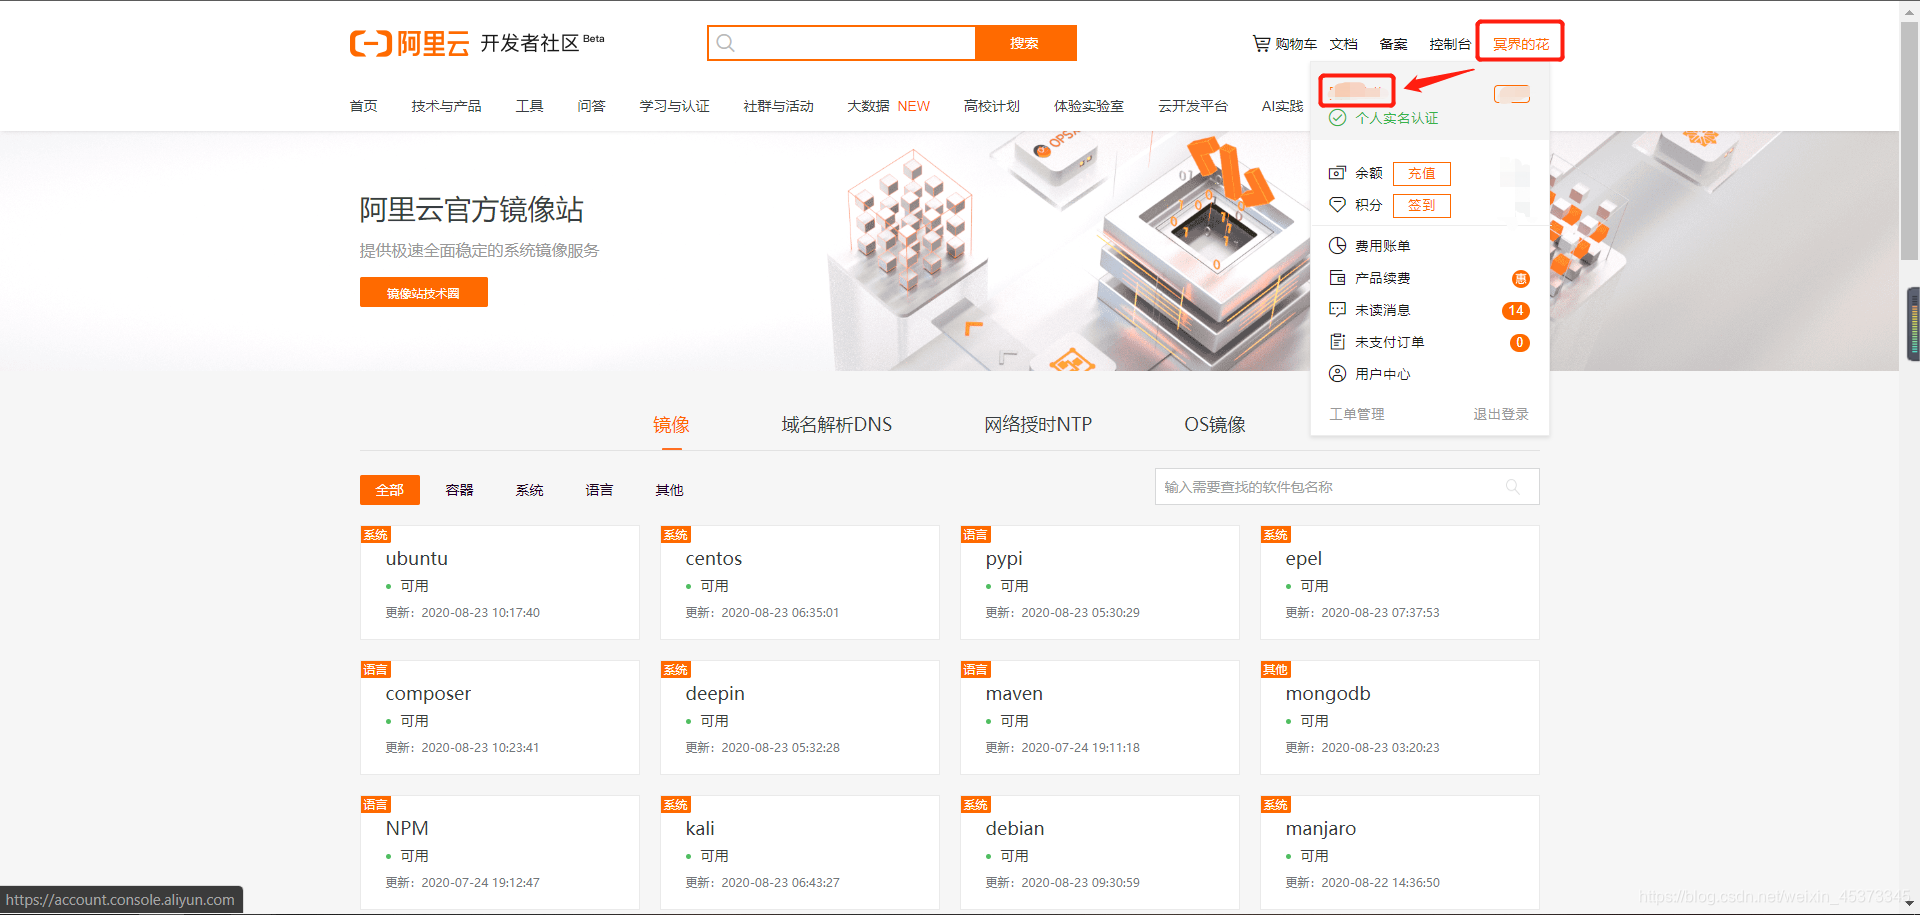Open 高校计划 page
Viewport: 1920px width, 915px height.
[x=992, y=106]
